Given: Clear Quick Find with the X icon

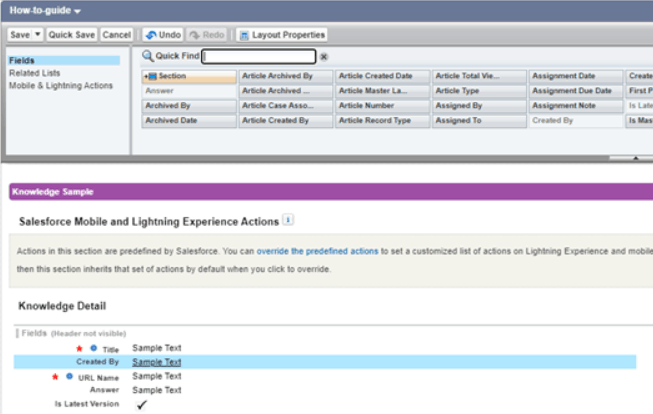Looking at the screenshot, I should pos(324,57).
